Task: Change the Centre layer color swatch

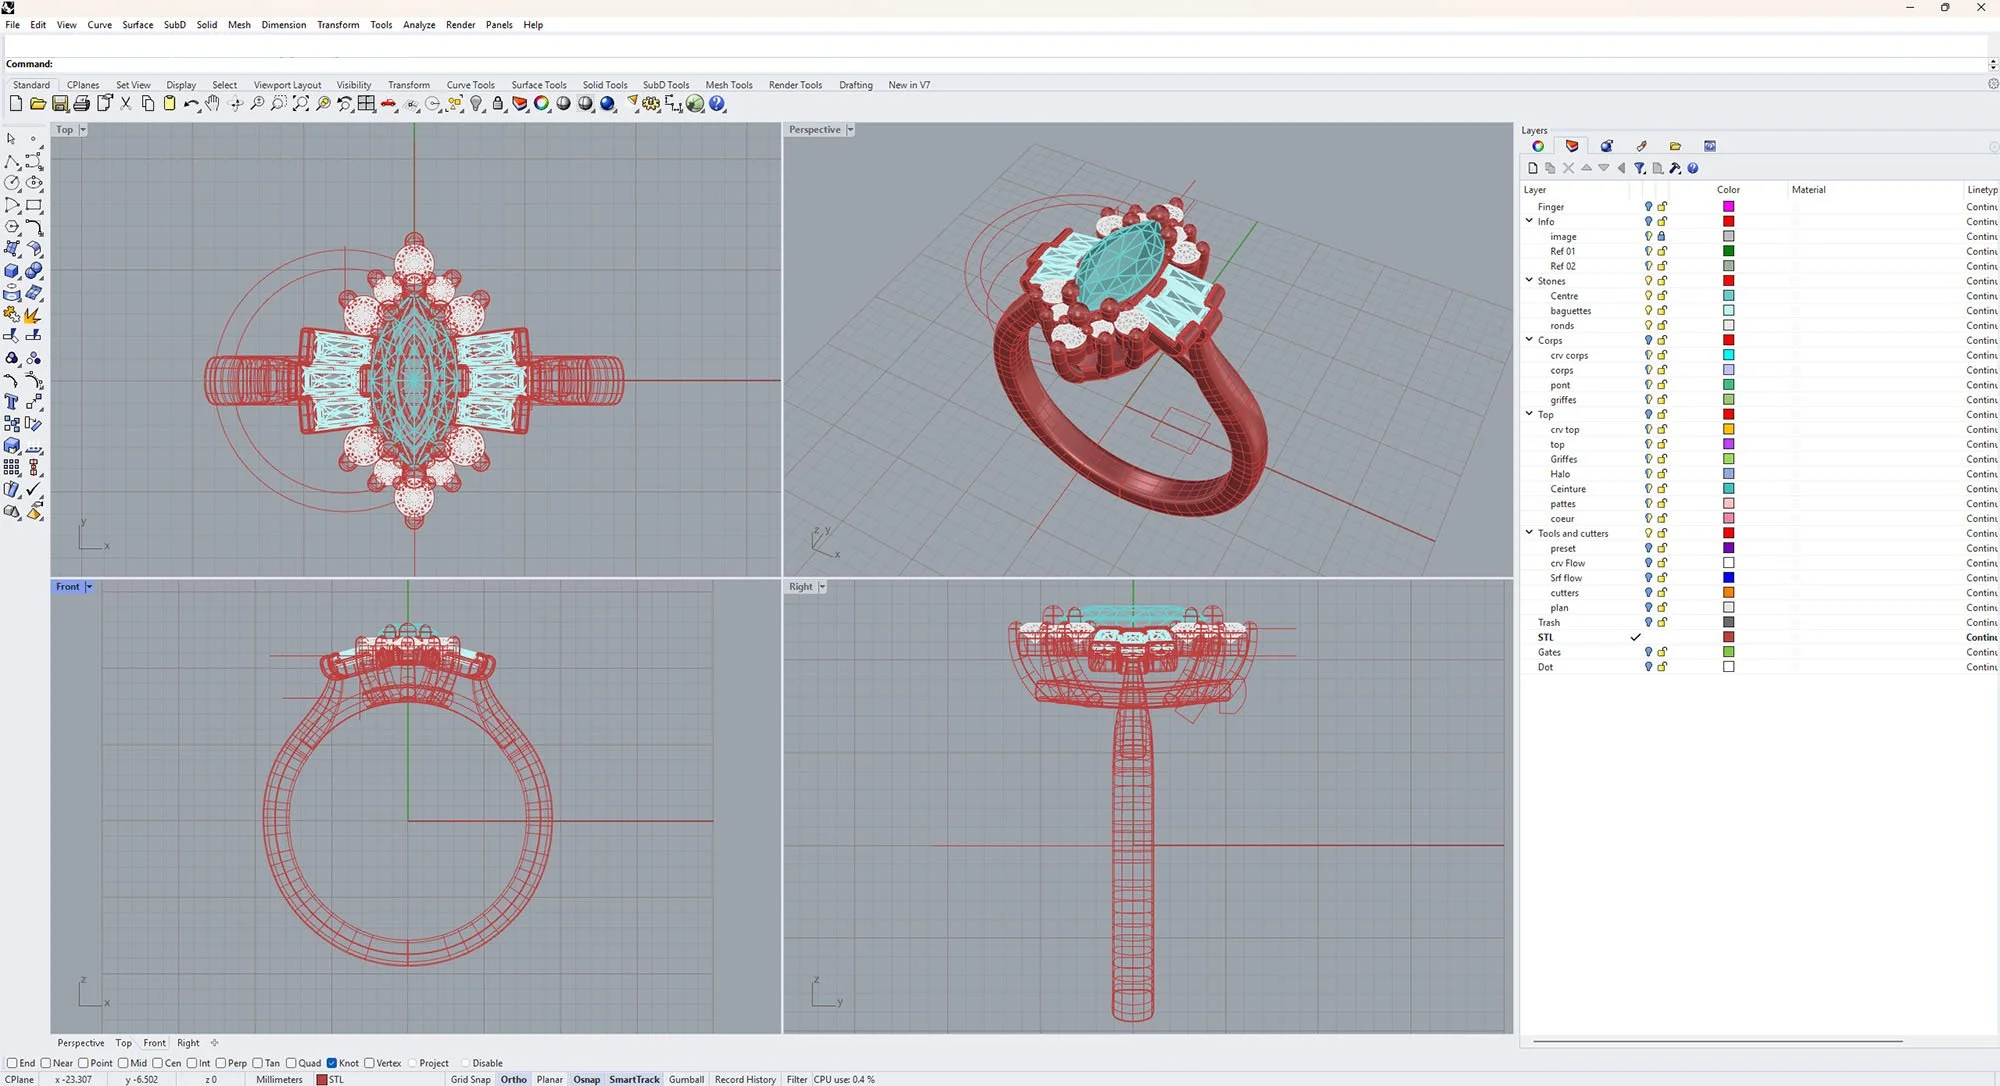Action: point(1728,296)
